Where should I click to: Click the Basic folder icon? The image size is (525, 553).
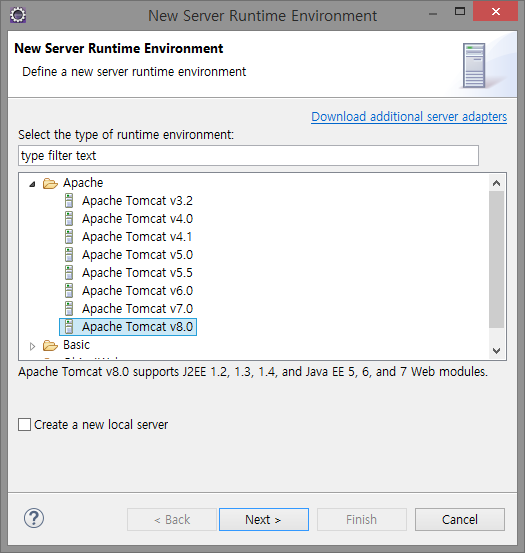pos(50,346)
